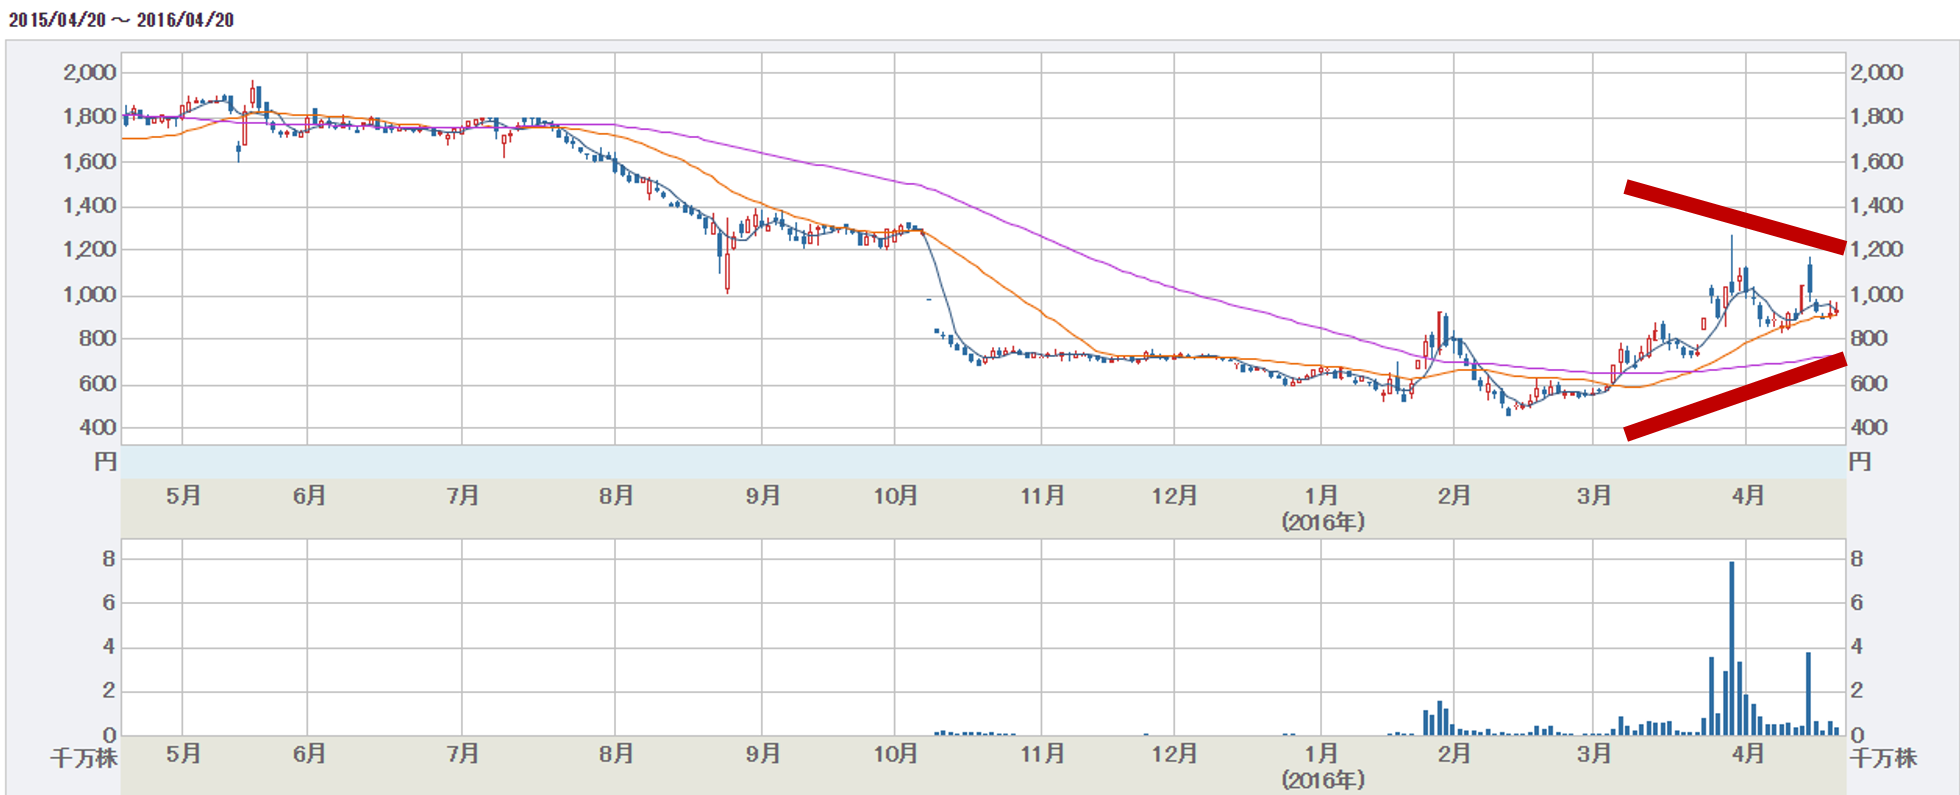Pick 1,400 on the right price axis

point(1876,205)
